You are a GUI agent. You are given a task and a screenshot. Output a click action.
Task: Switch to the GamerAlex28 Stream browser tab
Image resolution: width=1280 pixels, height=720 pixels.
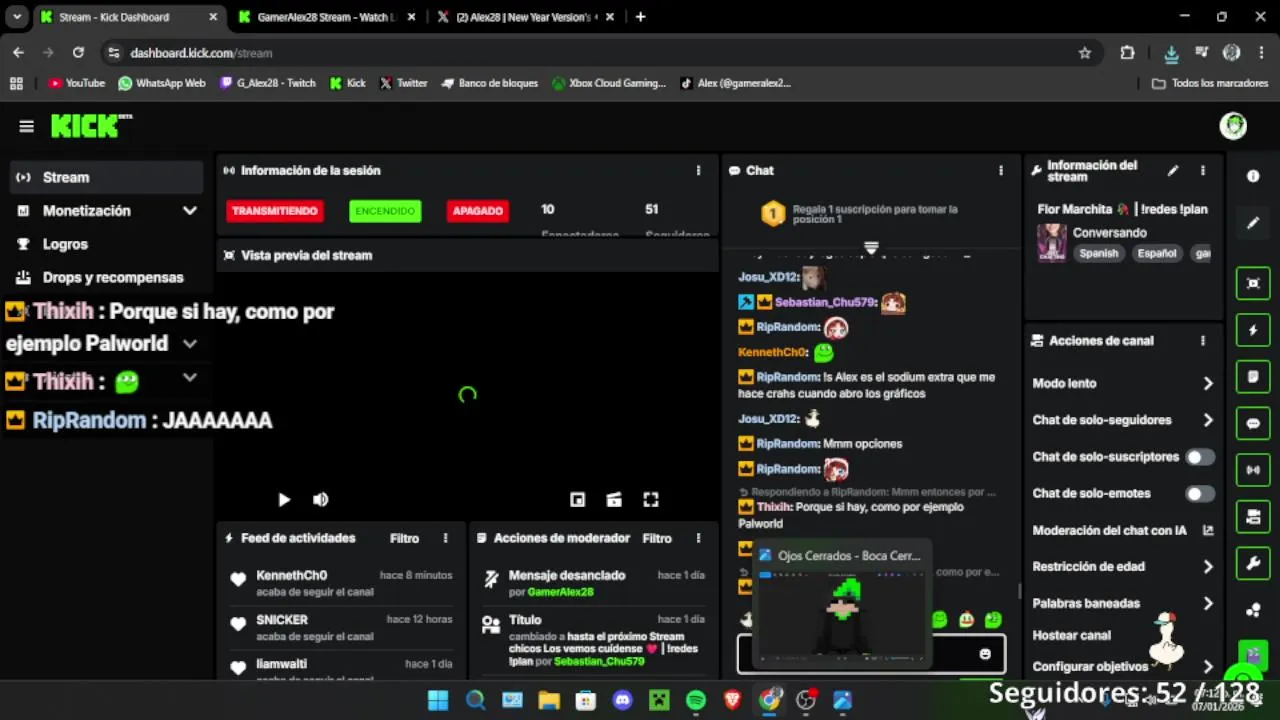point(327,17)
